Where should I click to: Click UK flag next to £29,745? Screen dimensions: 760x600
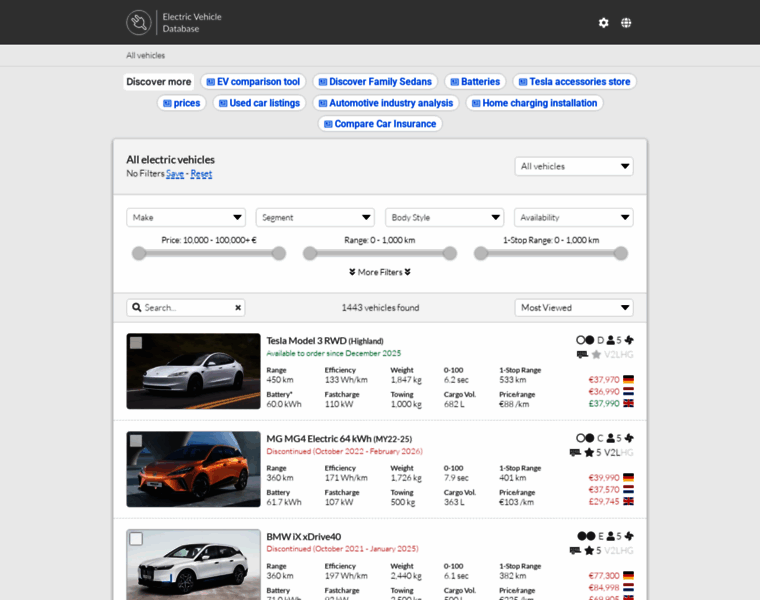pyautogui.click(x=628, y=501)
